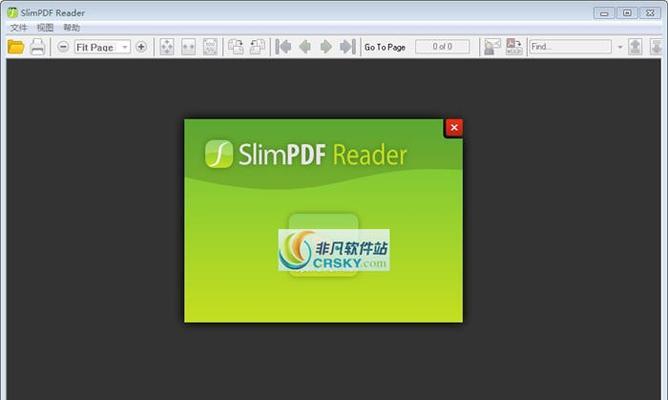Rotate pages clockwise icon
The height and width of the screenshot is (400, 668).
pos(236,46)
